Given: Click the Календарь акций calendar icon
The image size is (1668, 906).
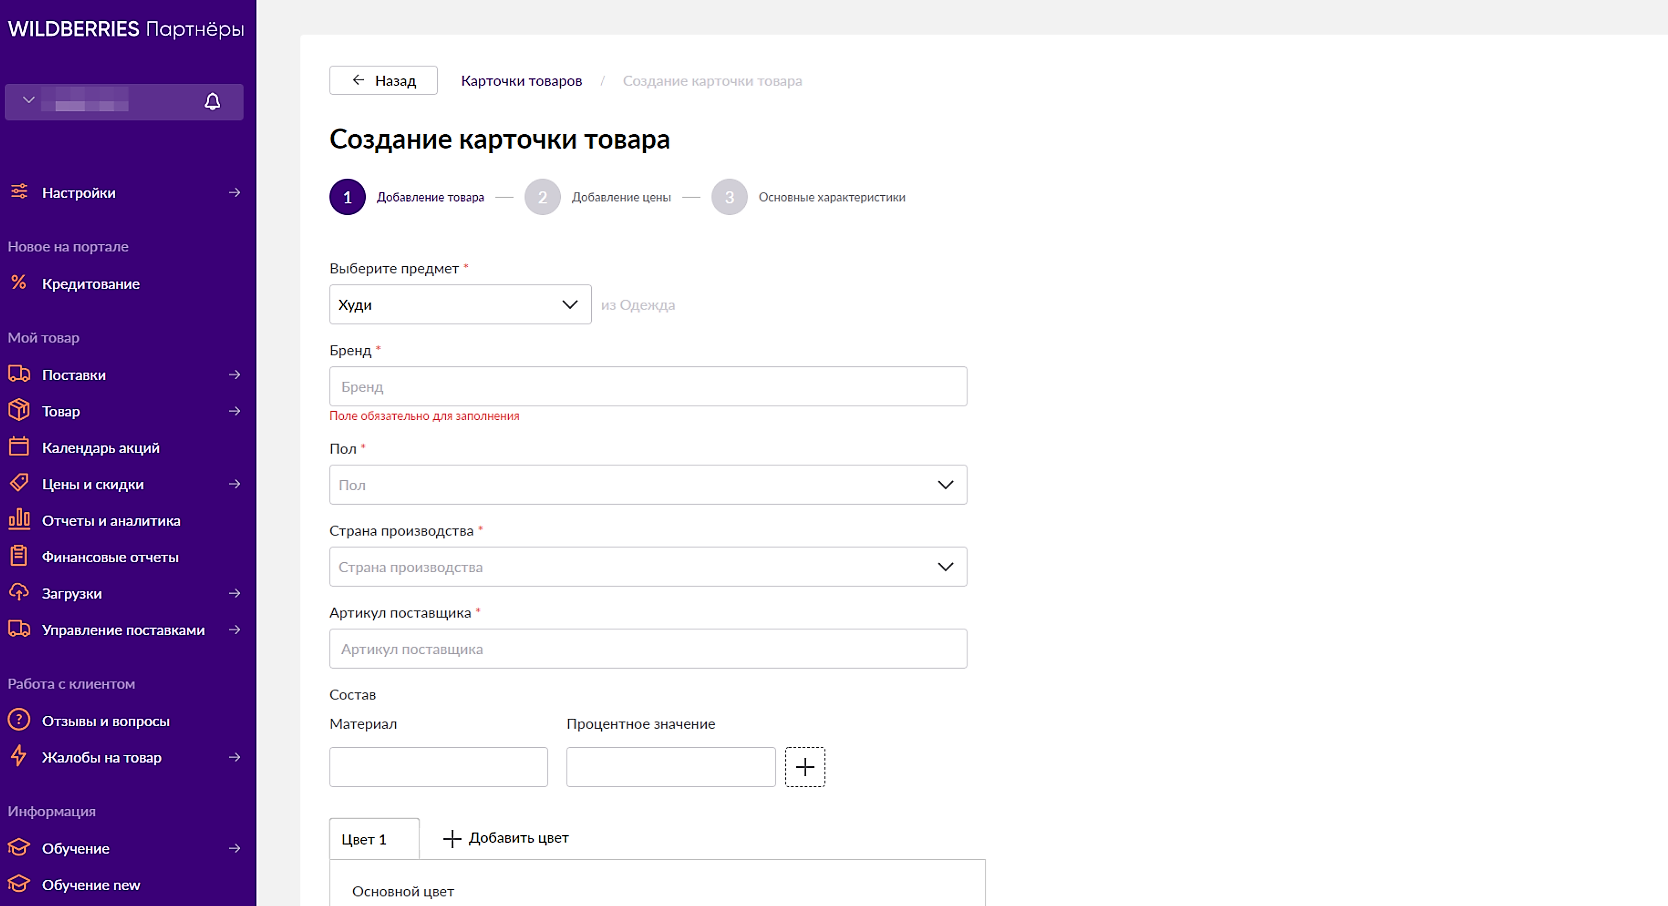Looking at the screenshot, I should [x=19, y=447].
